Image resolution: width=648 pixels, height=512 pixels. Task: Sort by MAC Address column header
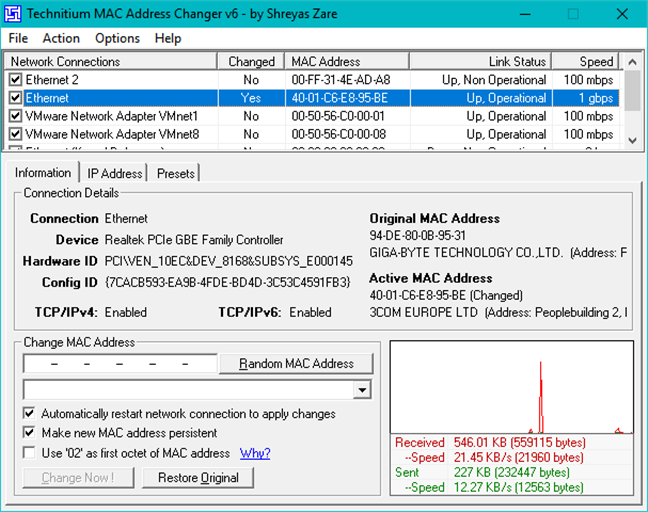point(347,62)
